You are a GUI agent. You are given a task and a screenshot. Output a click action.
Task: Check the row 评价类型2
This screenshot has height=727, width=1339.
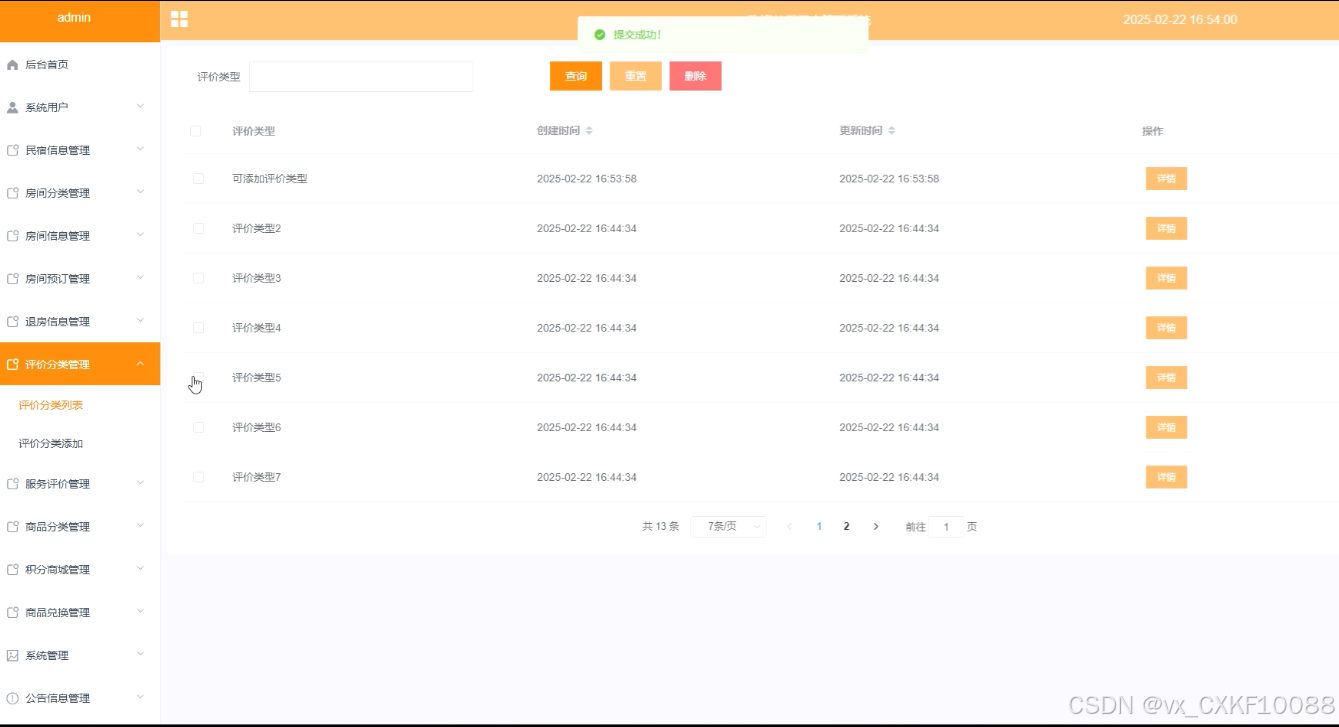coord(198,228)
